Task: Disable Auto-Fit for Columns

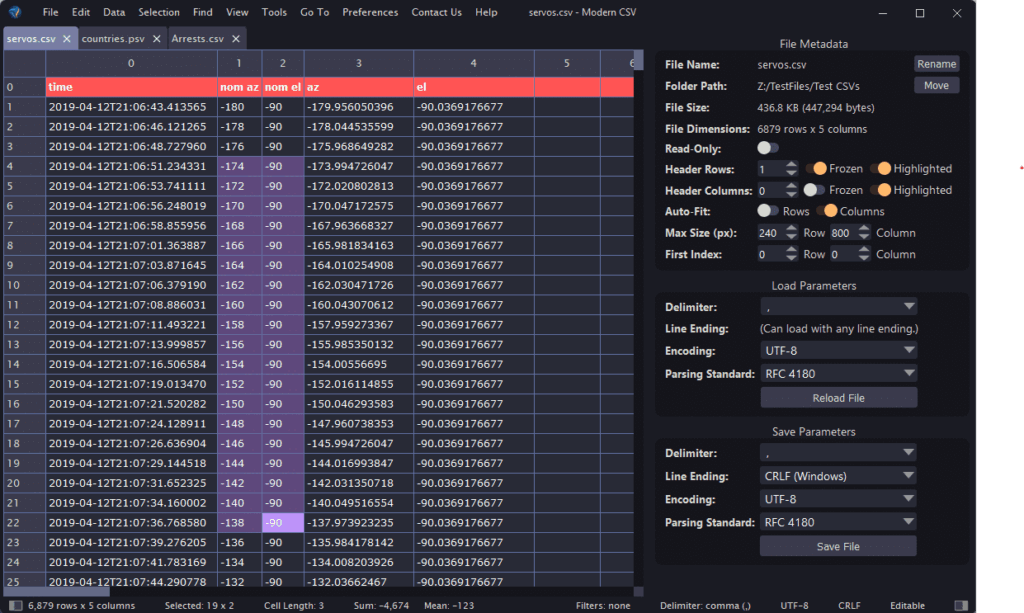Action: tap(827, 211)
